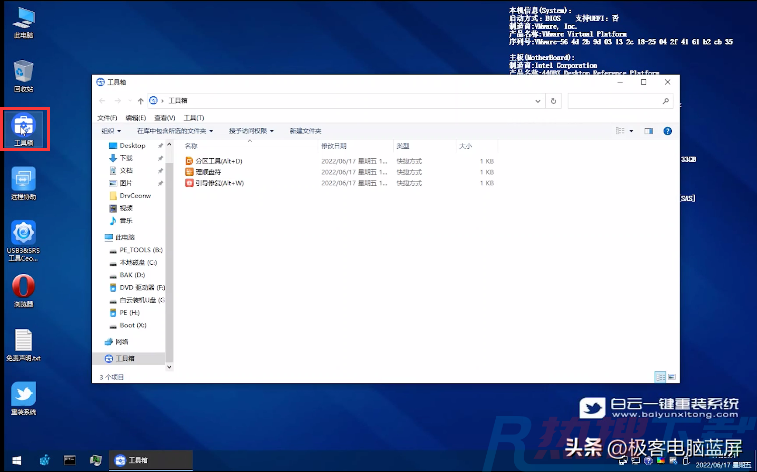This screenshot has height=472, width=757.
Task: Open the 引导修复(Alt+W) shortcut
Action: pyautogui.click(x=215, y=183)
